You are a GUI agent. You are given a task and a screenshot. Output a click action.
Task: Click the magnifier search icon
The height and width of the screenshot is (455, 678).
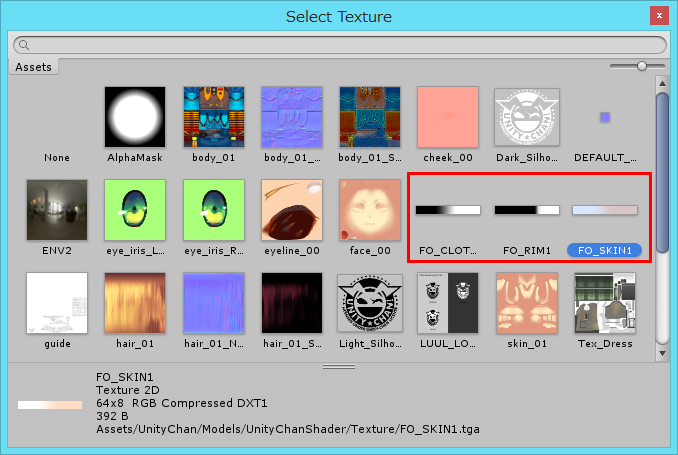pyautogui.click(x=24, y=45)
